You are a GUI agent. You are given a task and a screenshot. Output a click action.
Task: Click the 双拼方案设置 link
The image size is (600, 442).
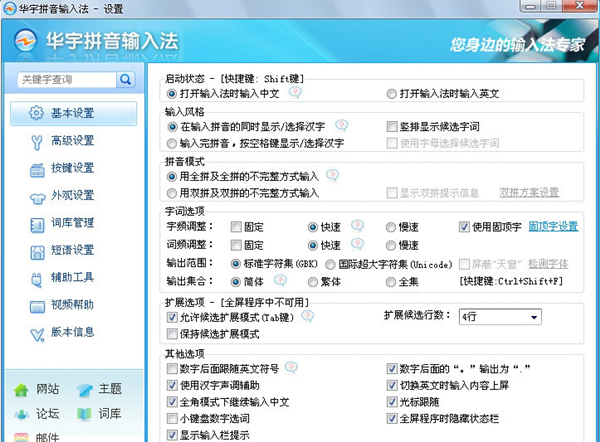tap(529, 192)
